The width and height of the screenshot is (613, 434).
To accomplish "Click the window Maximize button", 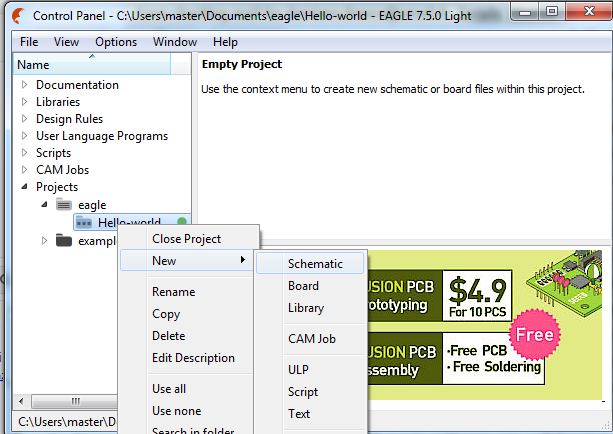I will tap(552, 11).
